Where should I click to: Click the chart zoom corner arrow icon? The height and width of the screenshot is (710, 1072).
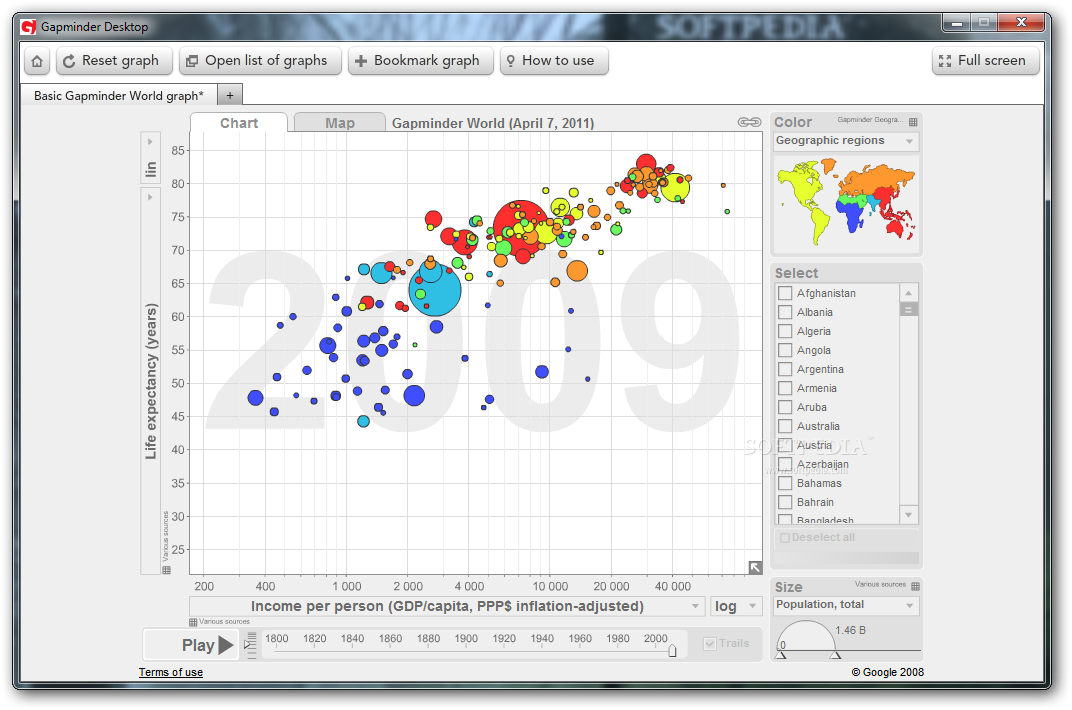(x=755, y=567)
